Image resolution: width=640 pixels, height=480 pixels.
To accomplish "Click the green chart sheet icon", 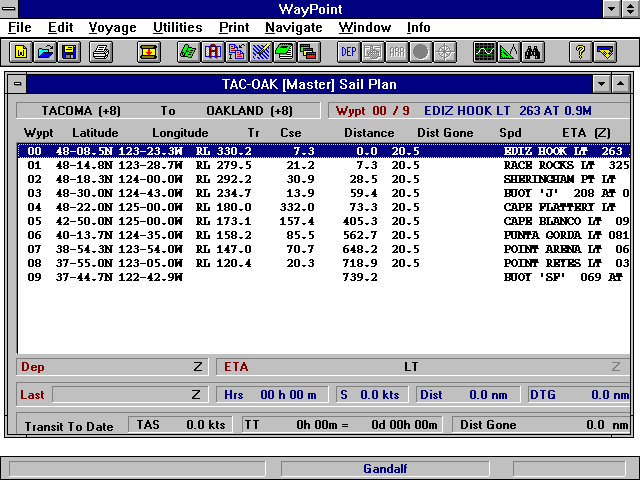I will (189, 52).
